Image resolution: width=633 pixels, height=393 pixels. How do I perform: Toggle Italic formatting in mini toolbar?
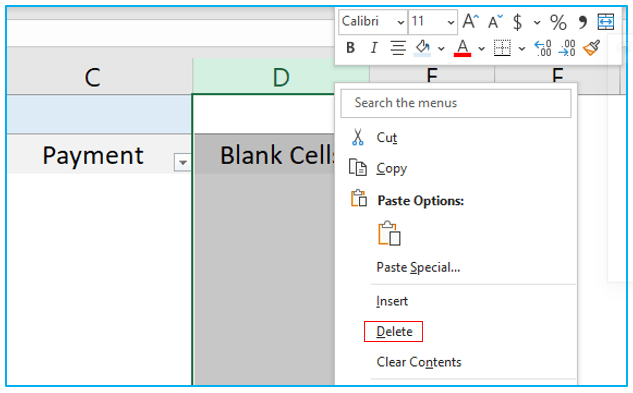(x=374, y=48)
